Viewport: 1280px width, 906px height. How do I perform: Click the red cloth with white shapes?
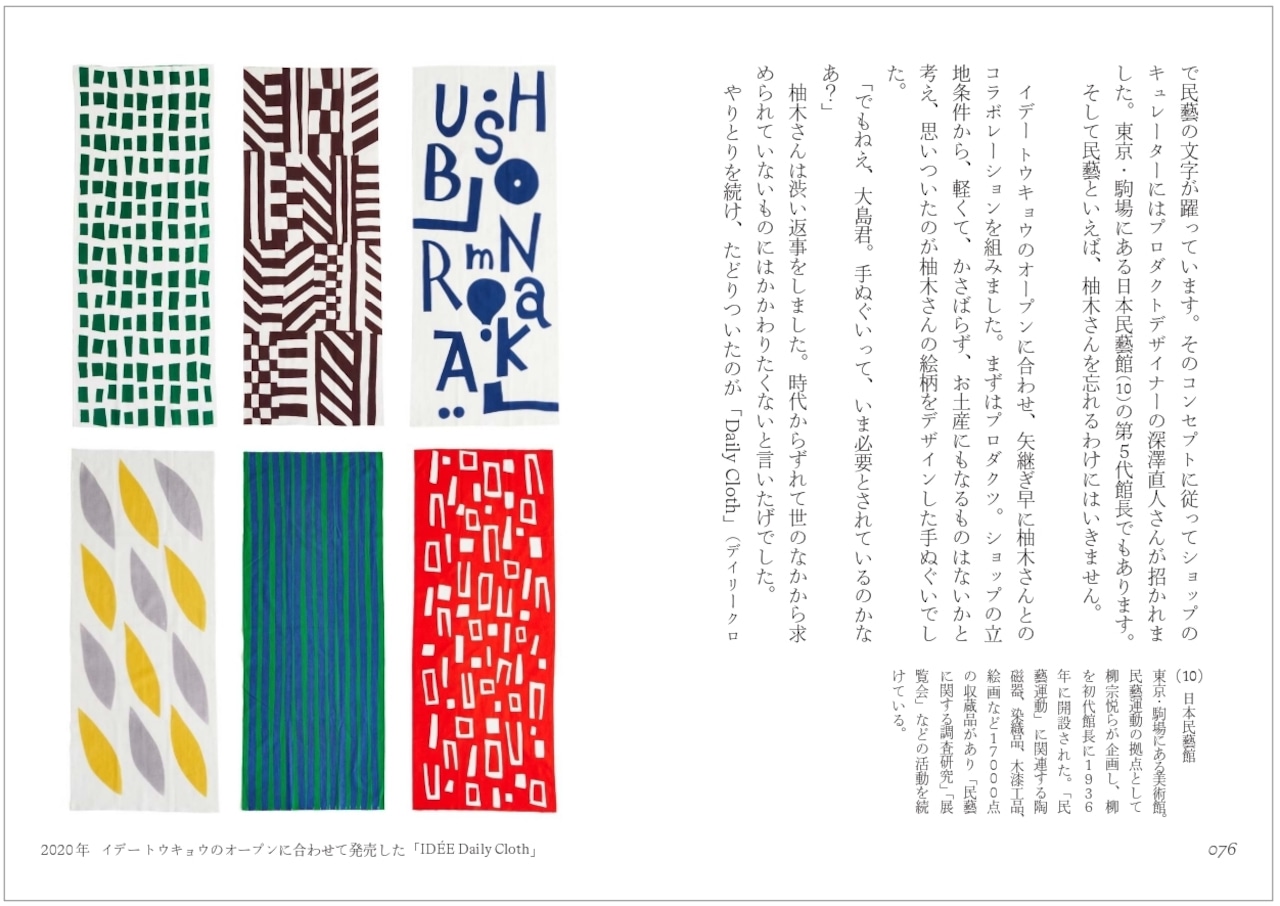pos(483,631)
